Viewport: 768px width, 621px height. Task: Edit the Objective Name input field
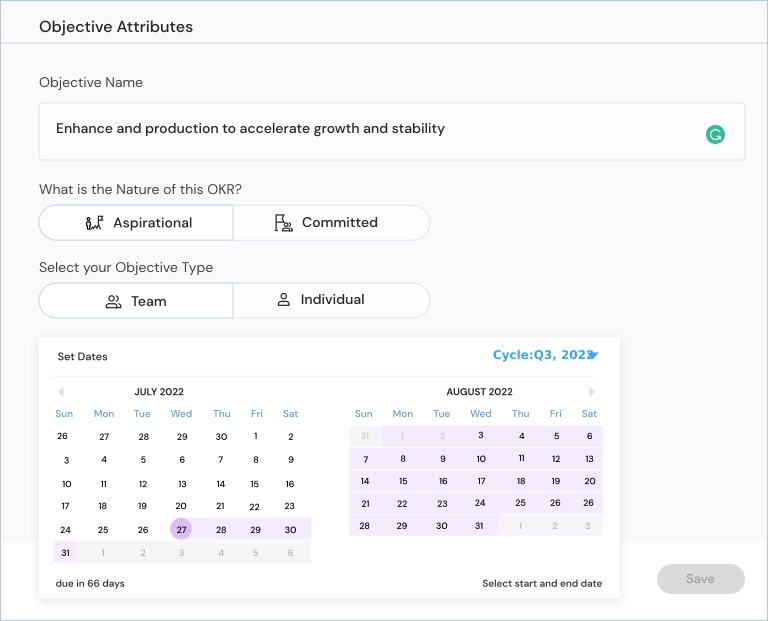(x=392, y=131)
